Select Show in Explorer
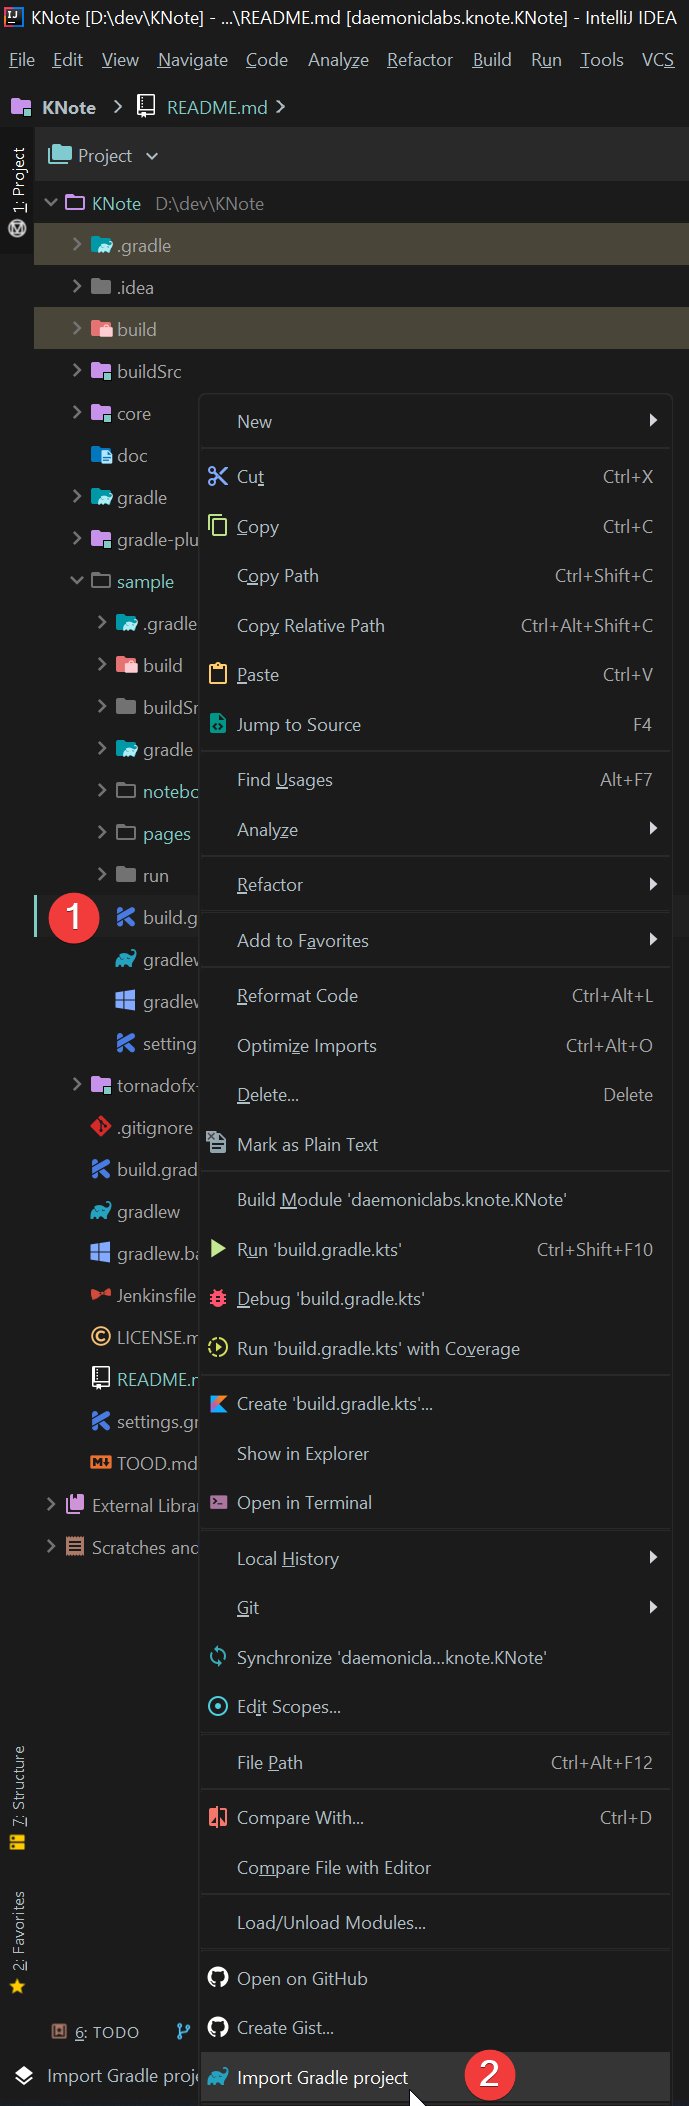This screenshot has height=2106, width=689. click(x=435, y=1453)
